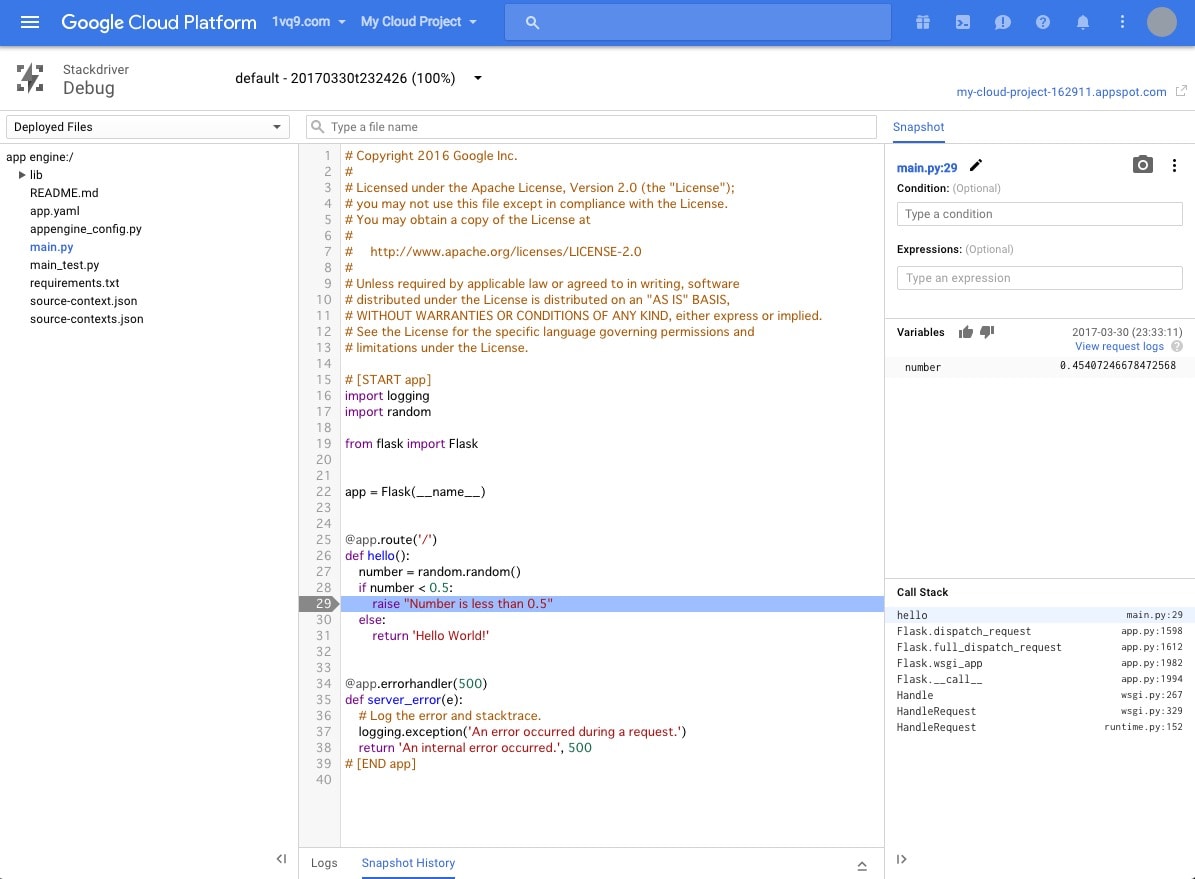Click line number 37 in the gutter

tap(324, 732)
